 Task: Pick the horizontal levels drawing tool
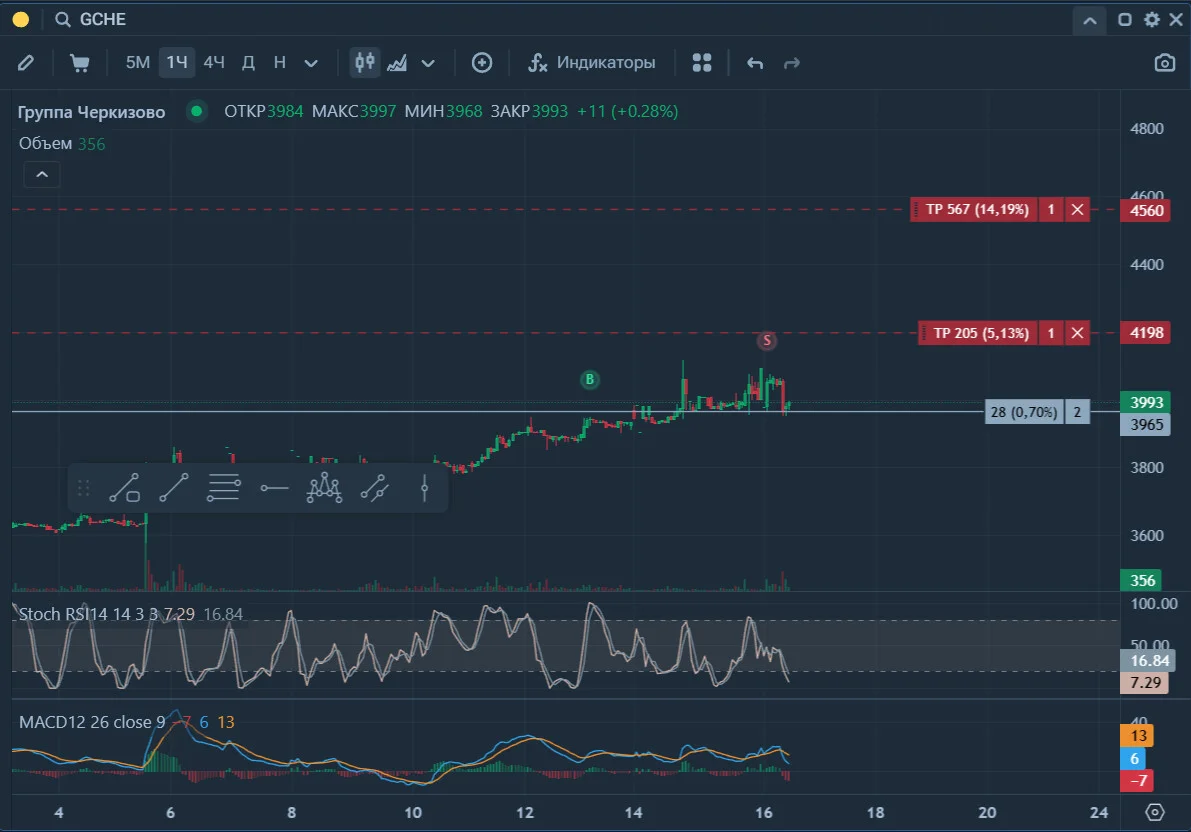224,488
